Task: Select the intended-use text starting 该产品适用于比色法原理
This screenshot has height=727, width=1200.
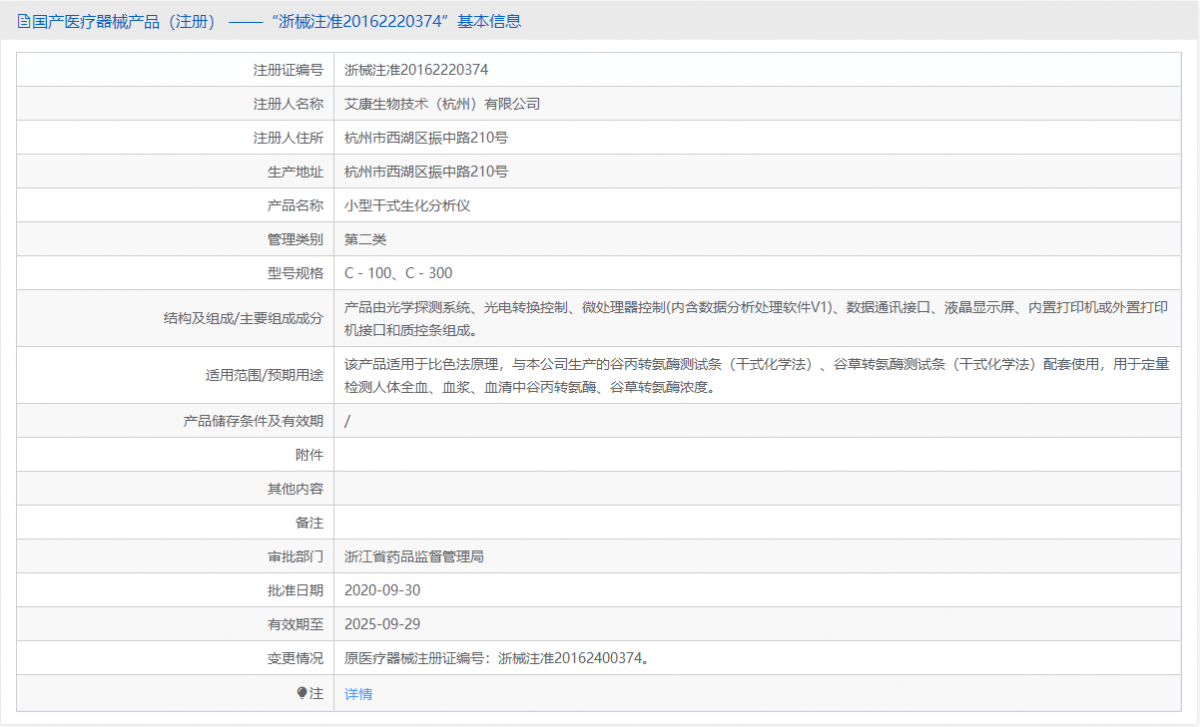Action: tap(756, 376)
